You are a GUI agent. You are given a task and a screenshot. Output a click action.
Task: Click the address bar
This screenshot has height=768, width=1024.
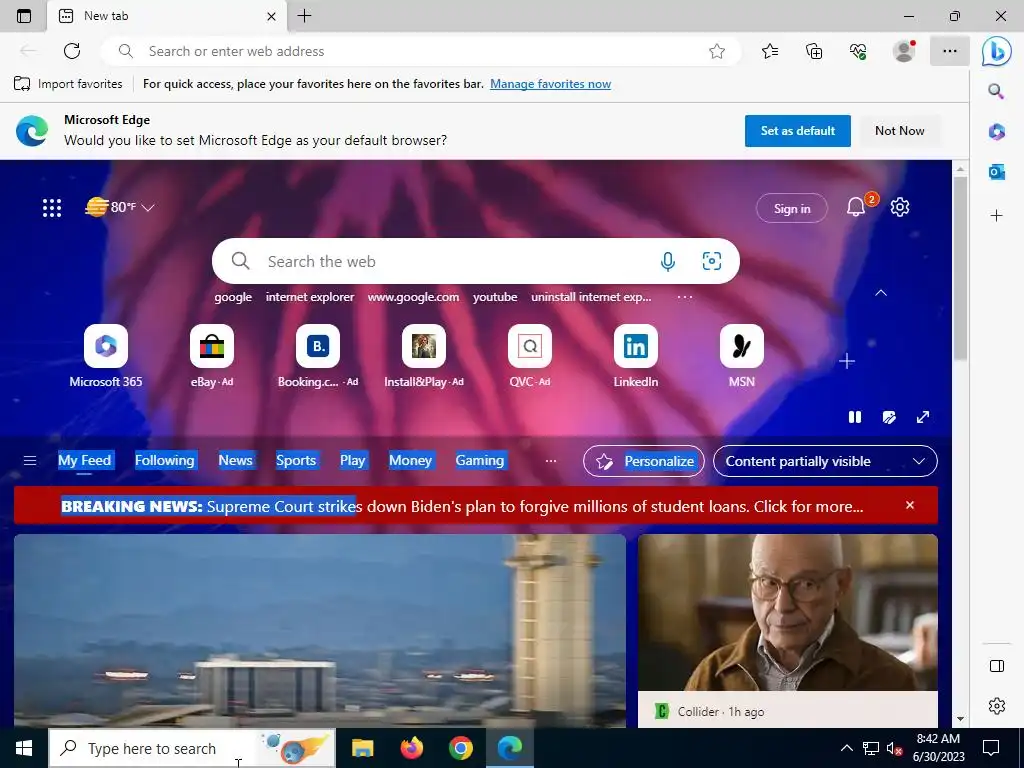pyautogui.click(x=421, y=52)
